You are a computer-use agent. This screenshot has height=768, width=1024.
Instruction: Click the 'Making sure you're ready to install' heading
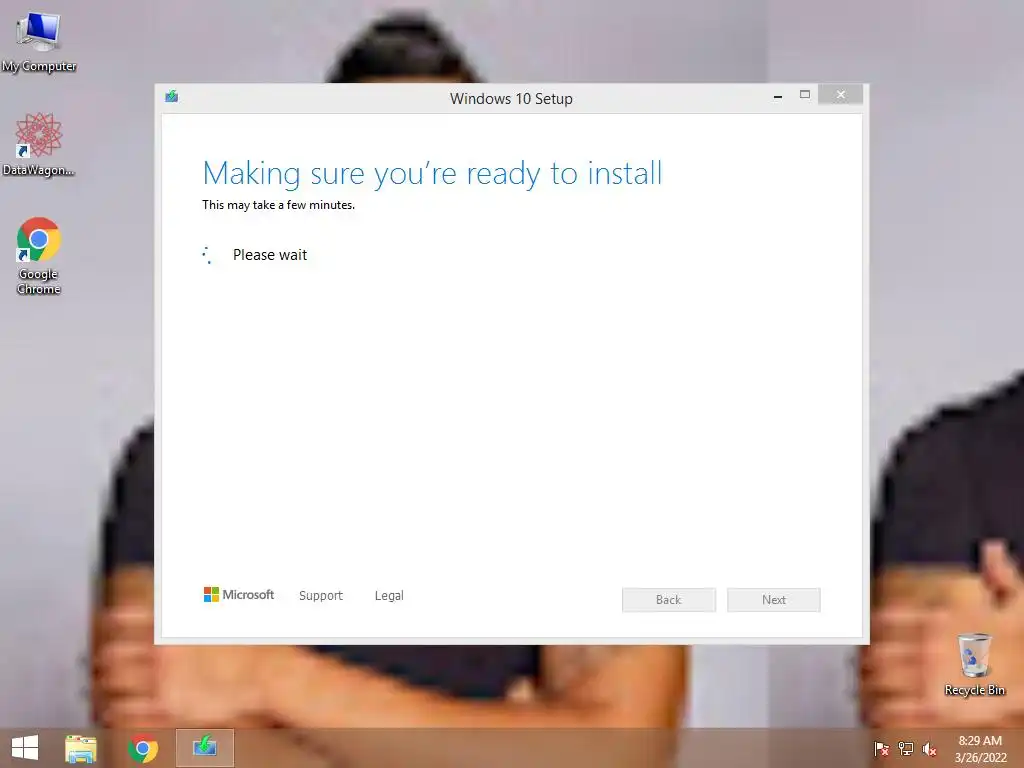coord(432,174)
